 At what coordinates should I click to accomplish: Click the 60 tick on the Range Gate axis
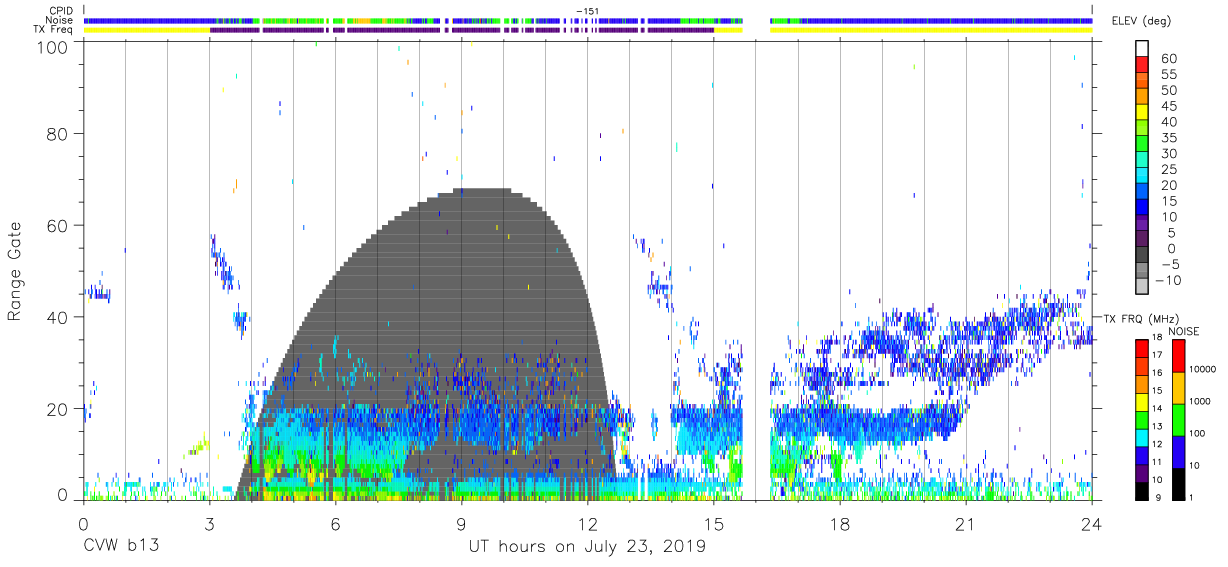pyautogui.click(x=57, y=226)
